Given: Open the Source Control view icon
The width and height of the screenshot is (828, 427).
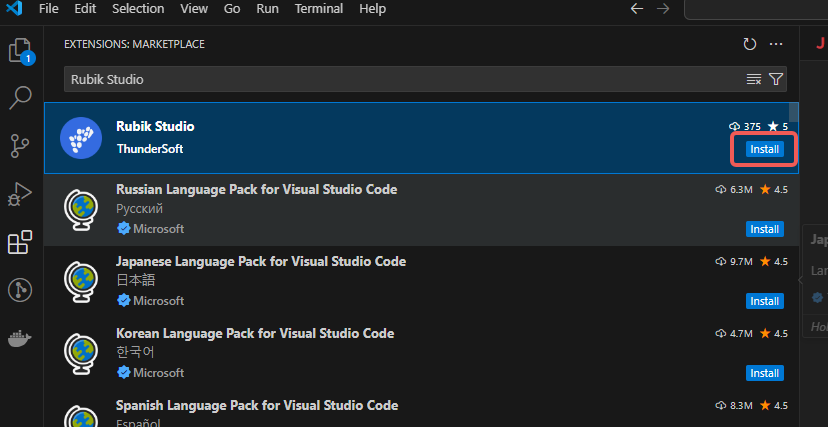Looking at the screenshot, I should tap(21, 146).
